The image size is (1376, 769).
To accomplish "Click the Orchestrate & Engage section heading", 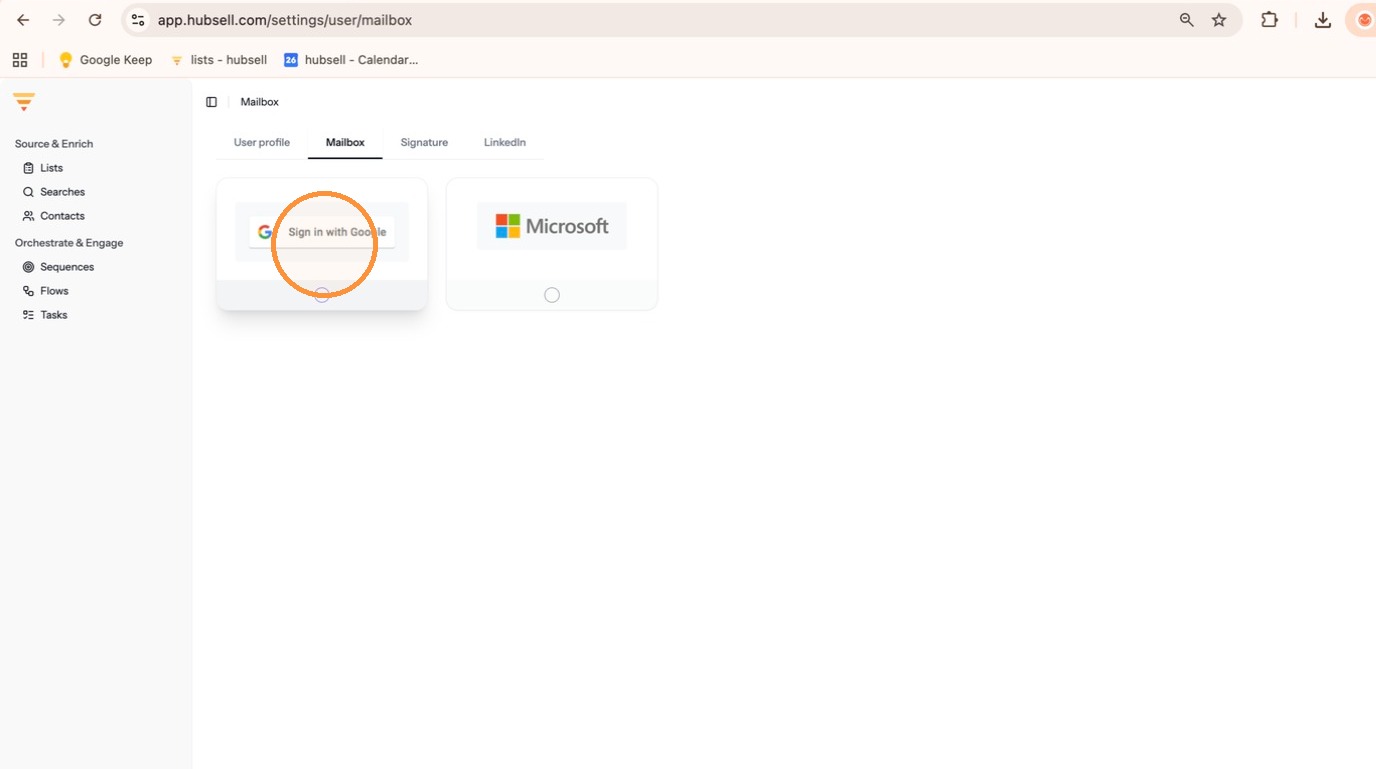I will pyautogui.click(x=69, y=243).
